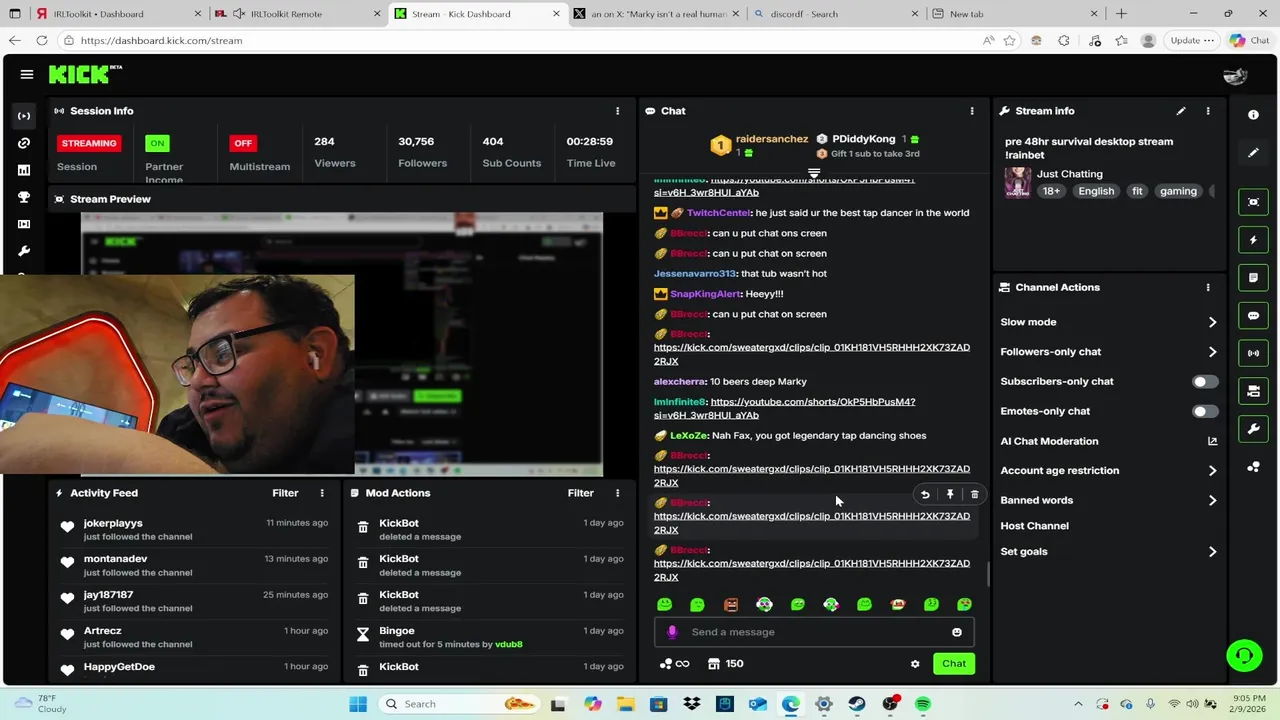Open the stream page icon in left sidebar
Viewport: 1280px width, 720px height.
(24, 116)
